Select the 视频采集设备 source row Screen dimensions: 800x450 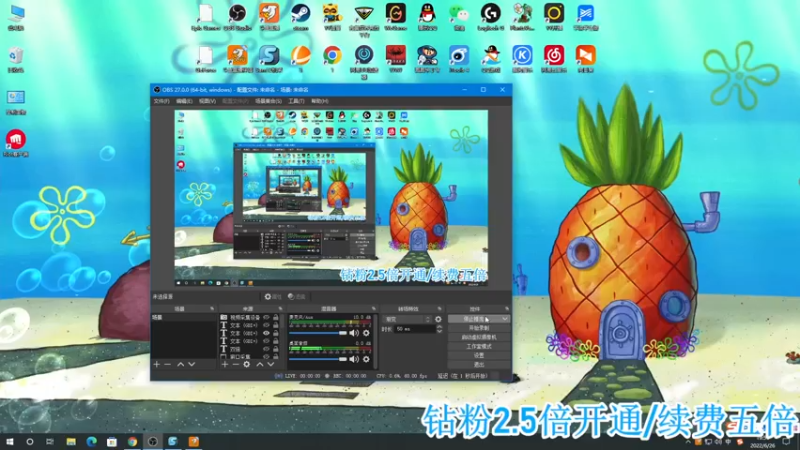click(249, 317)
